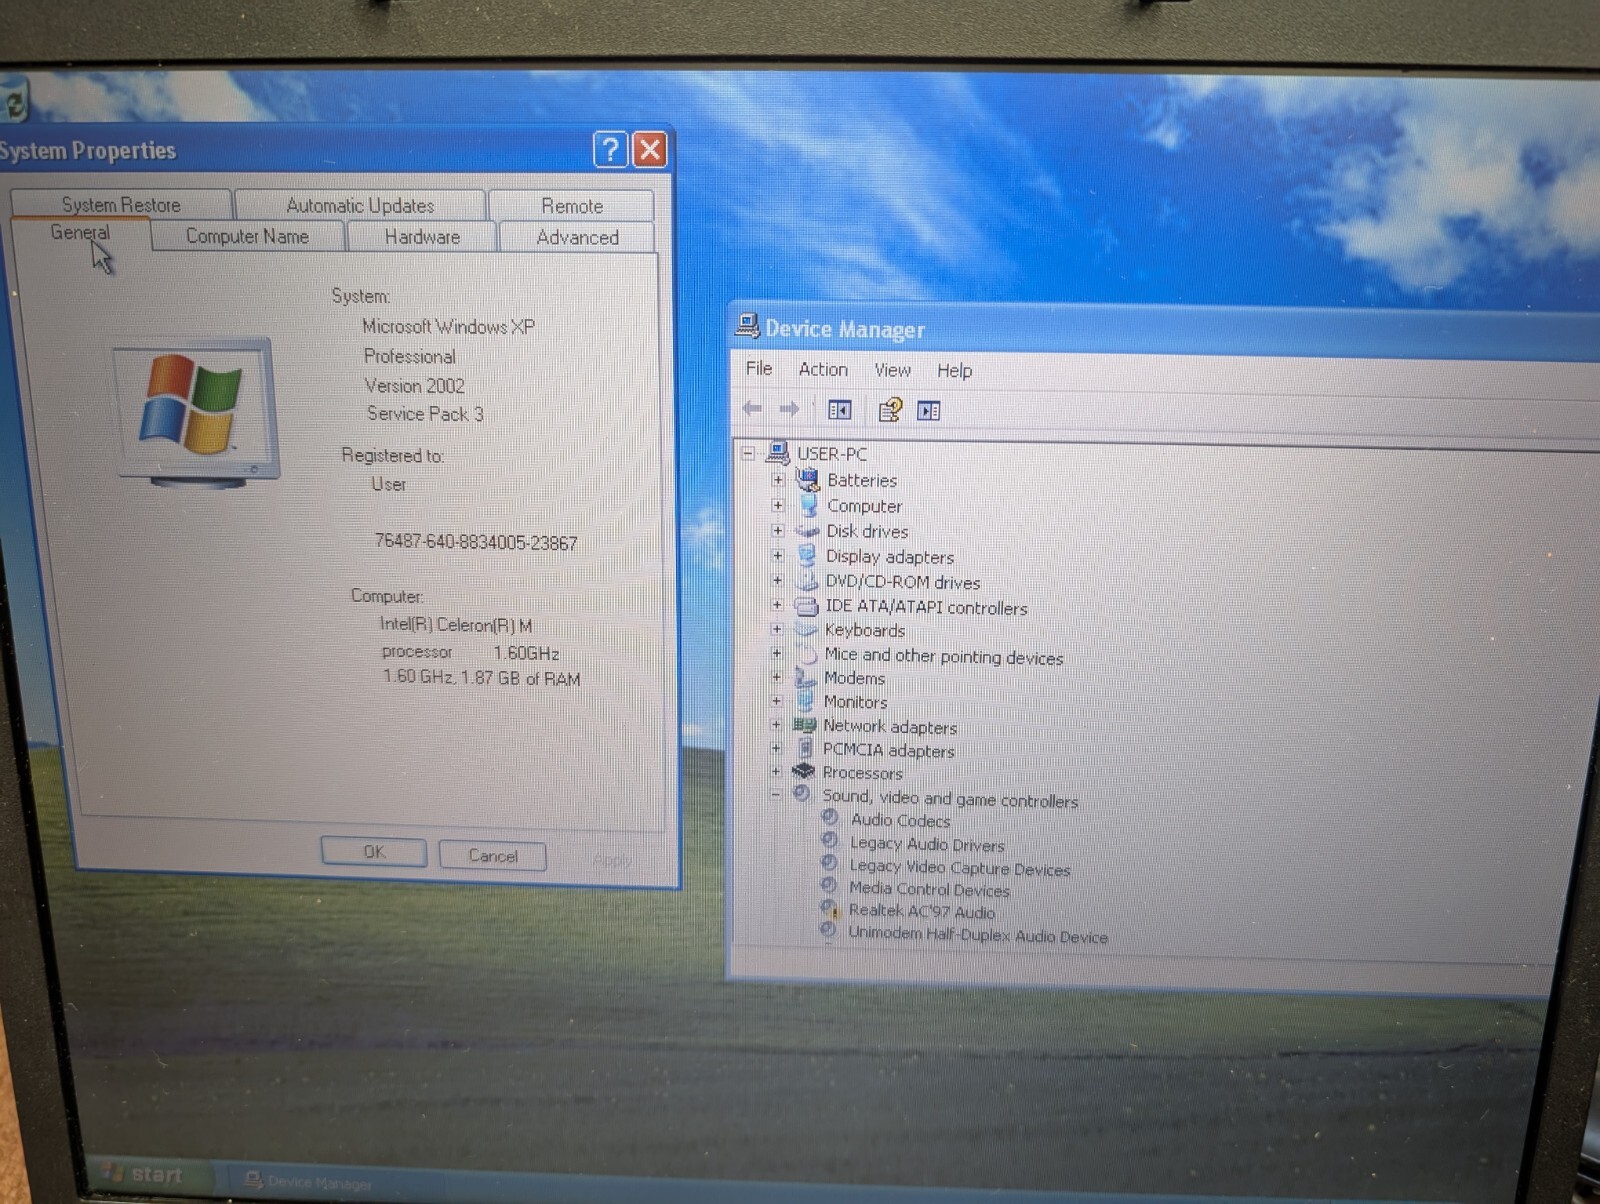Click the last Device Manager toolbar icon

coord(929,411)
